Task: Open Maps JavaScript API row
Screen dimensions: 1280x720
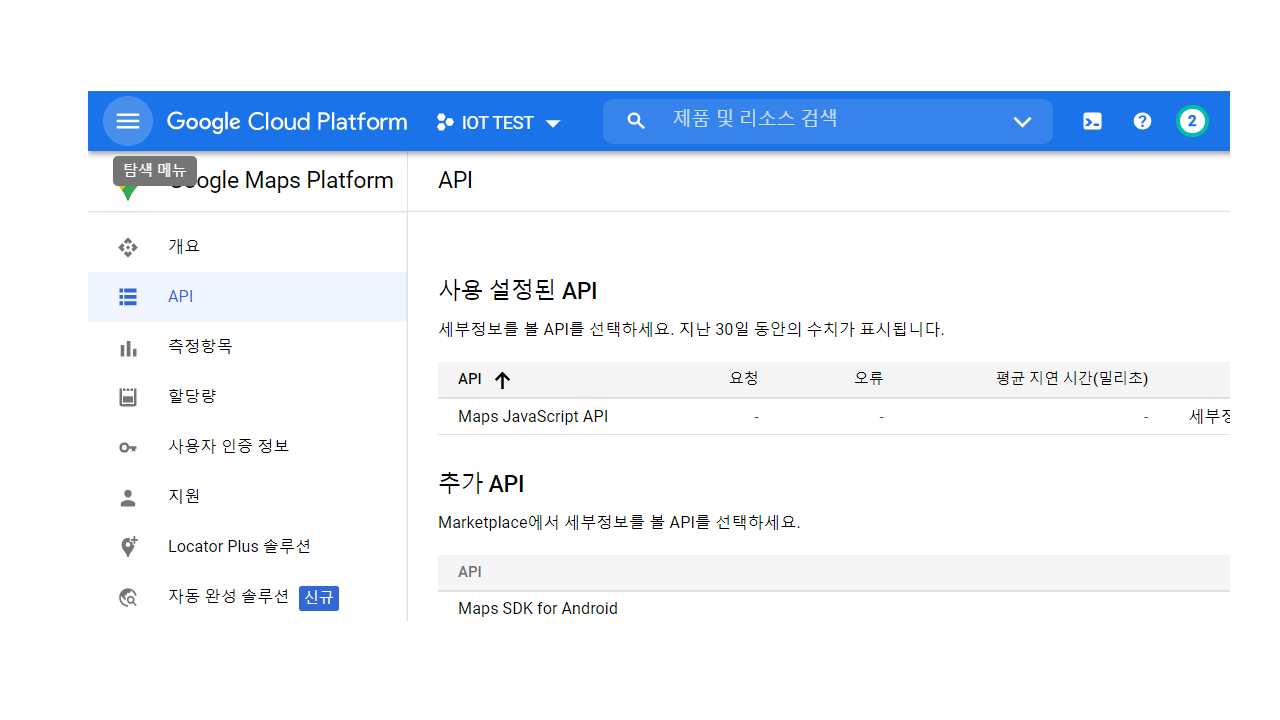Action: (533, 417)
